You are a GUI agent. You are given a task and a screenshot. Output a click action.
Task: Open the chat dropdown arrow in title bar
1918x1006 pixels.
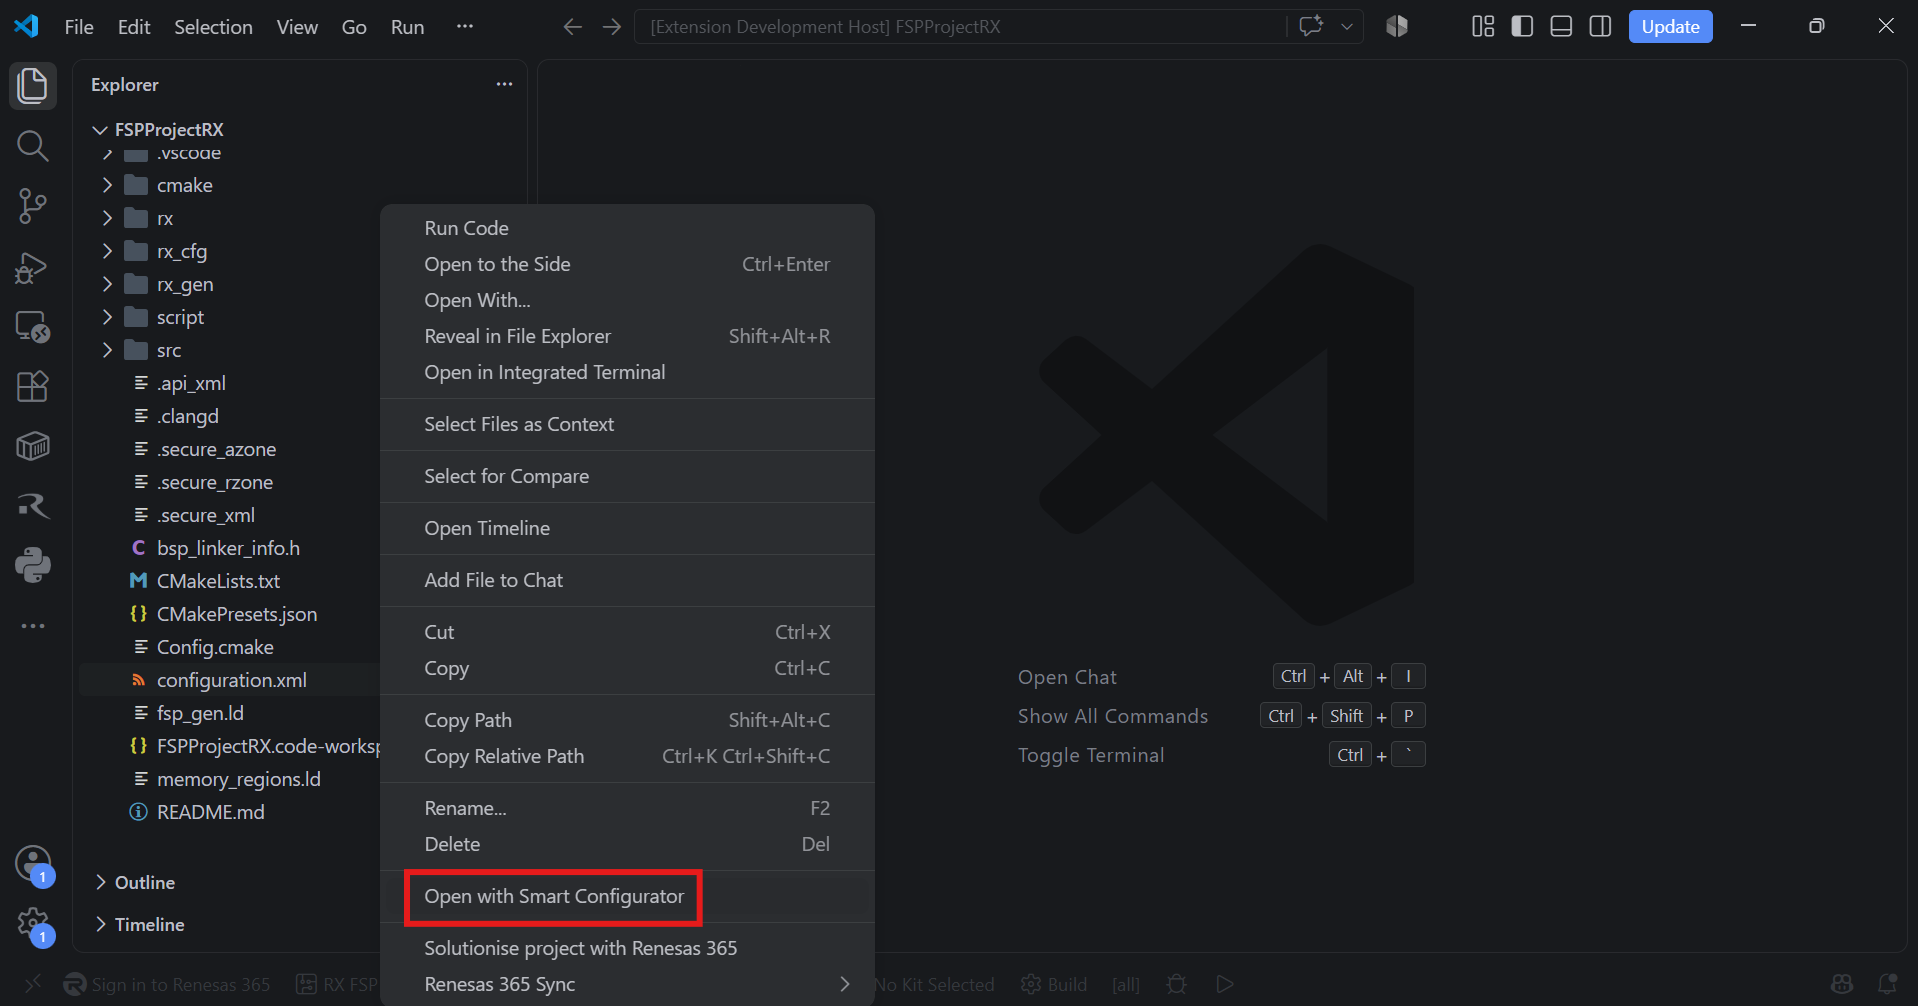tap(1347, 26)
